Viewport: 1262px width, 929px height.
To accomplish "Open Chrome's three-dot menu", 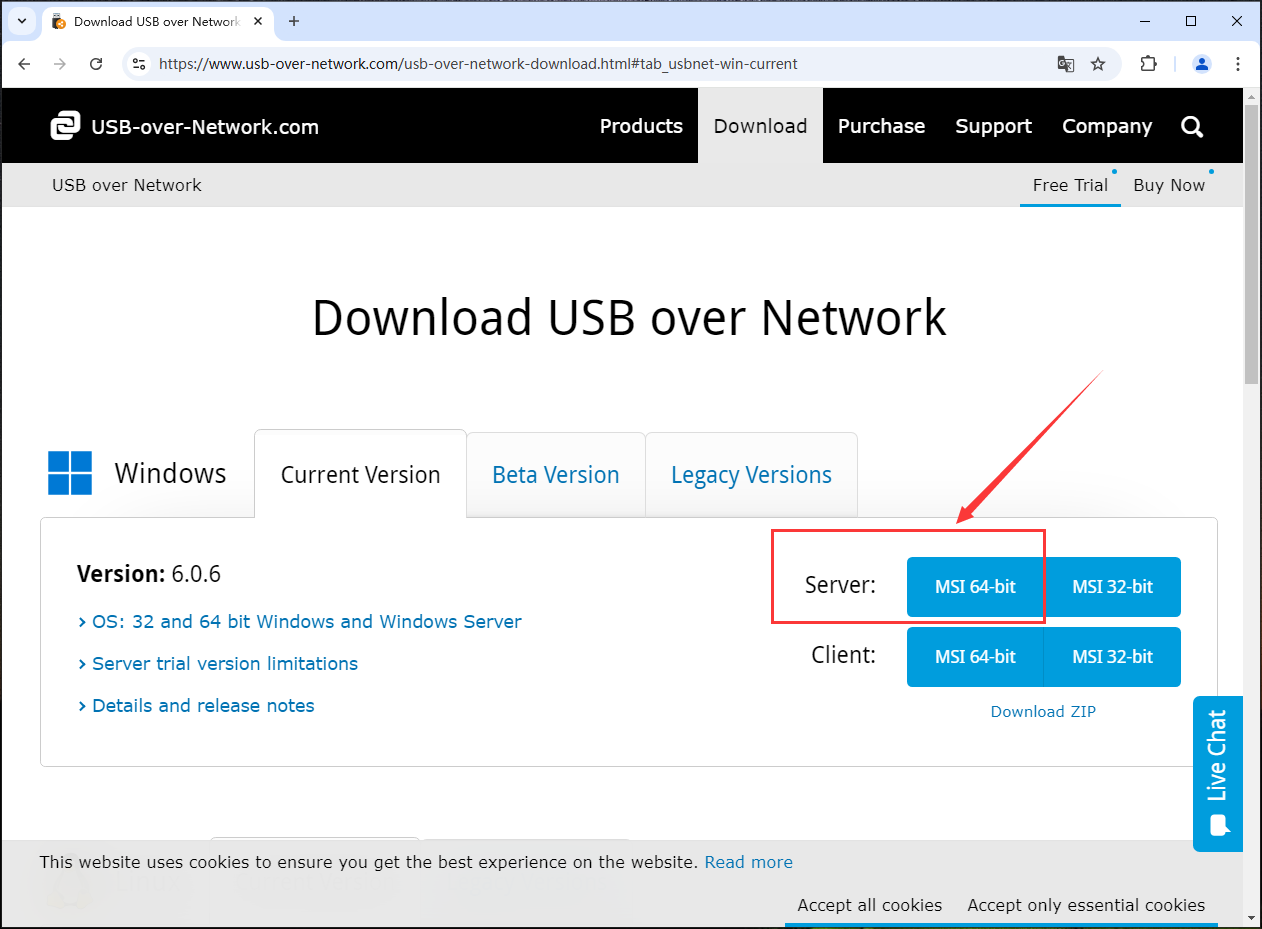I will (x=1238, y=63).
